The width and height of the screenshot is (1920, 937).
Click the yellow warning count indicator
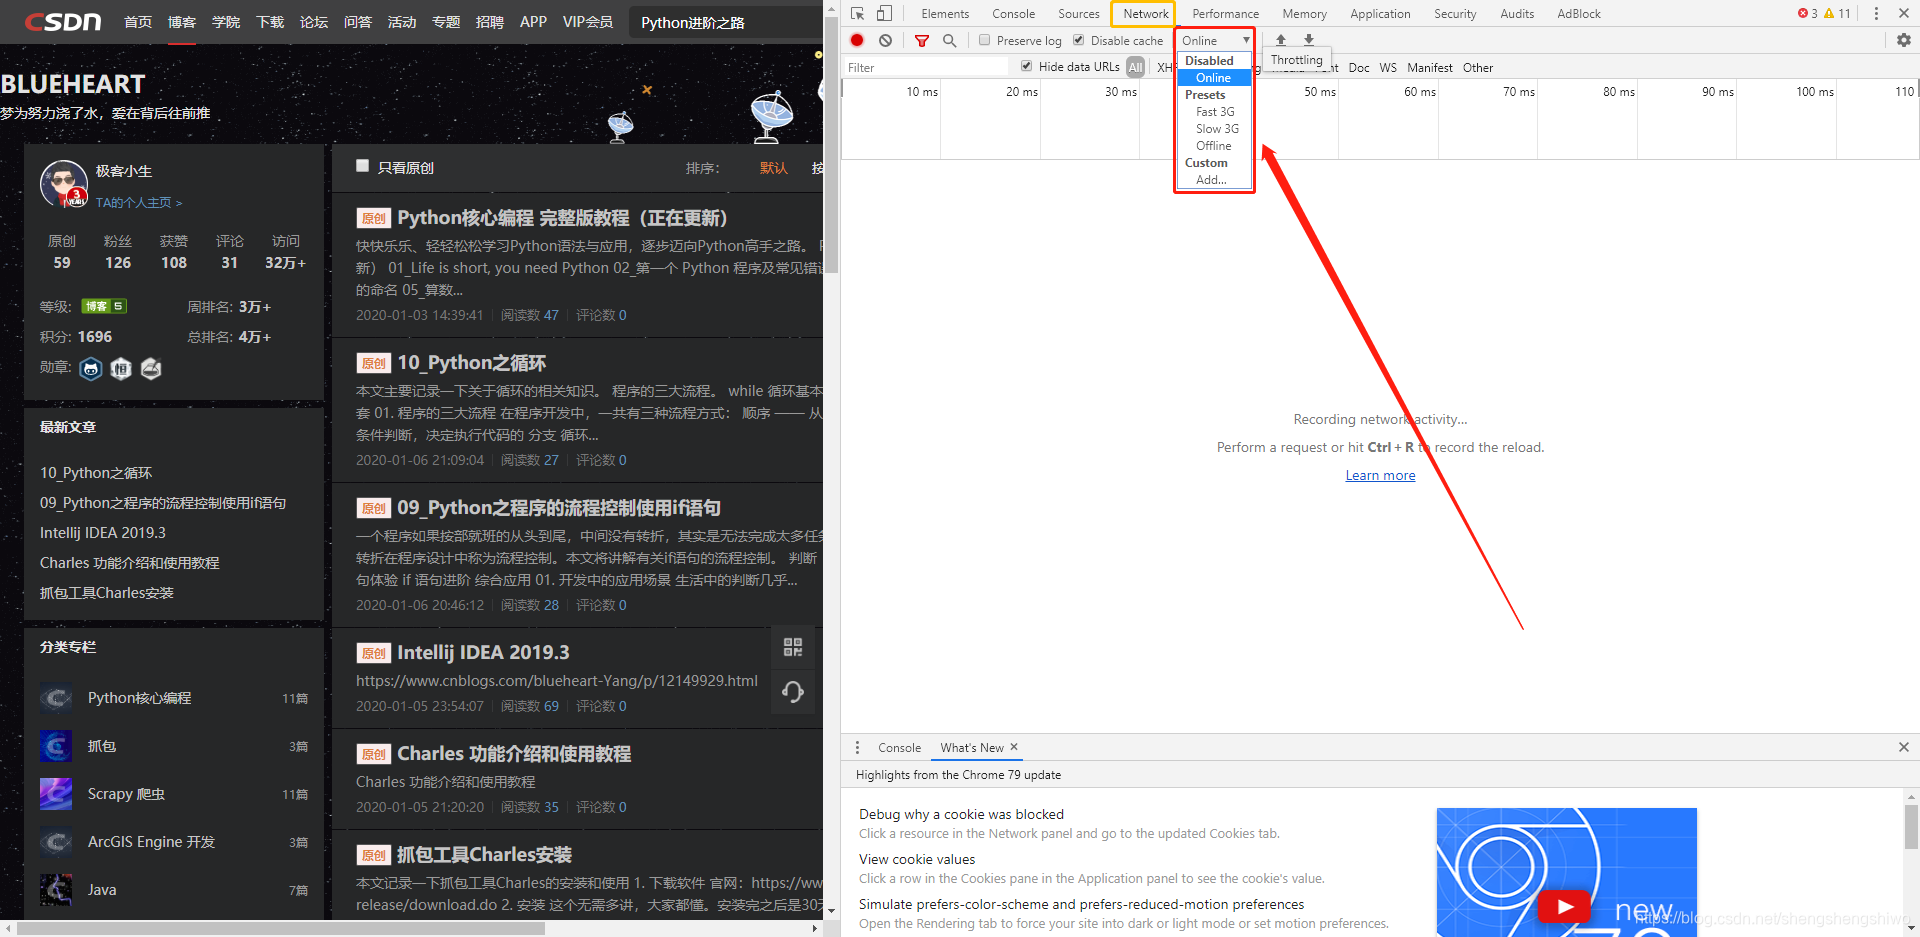point(1837,13)
